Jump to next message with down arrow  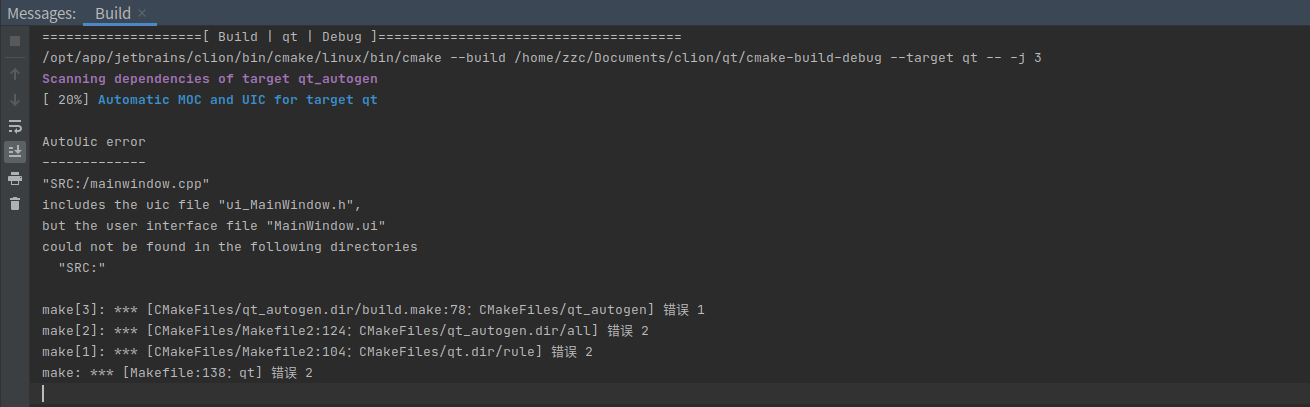tap(15, 100)
